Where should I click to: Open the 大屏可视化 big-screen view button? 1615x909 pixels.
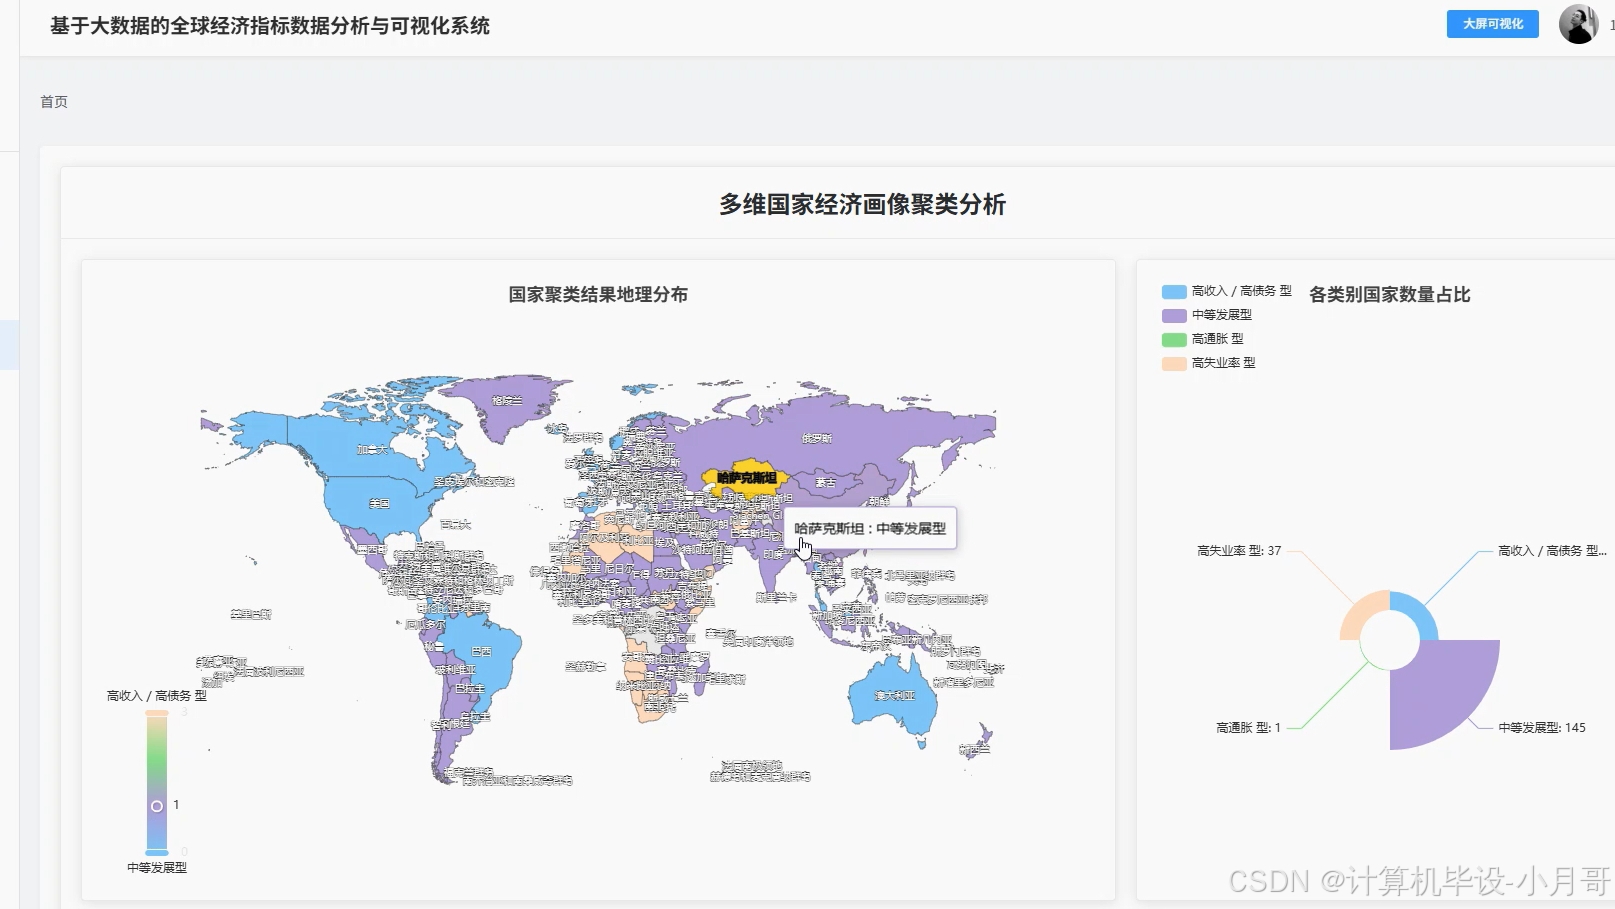(1492, 24)
